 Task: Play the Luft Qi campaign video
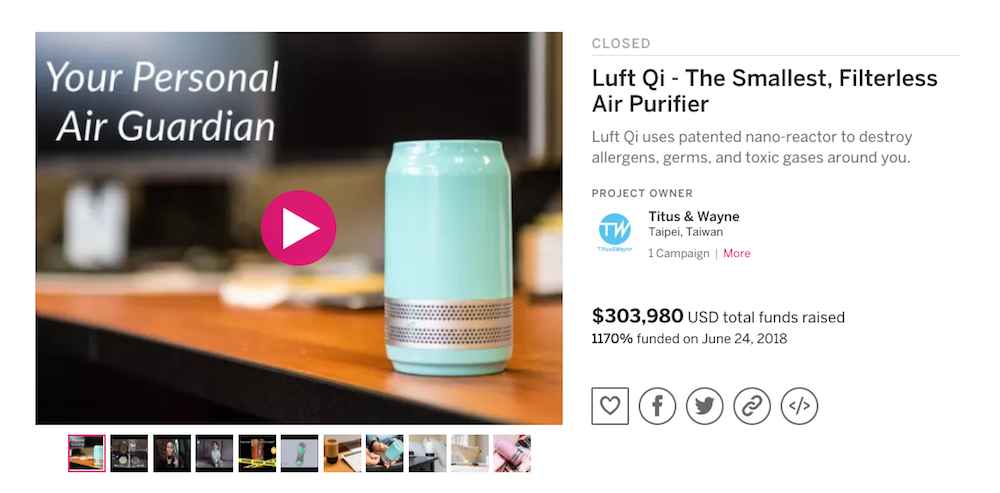point(298,228)
